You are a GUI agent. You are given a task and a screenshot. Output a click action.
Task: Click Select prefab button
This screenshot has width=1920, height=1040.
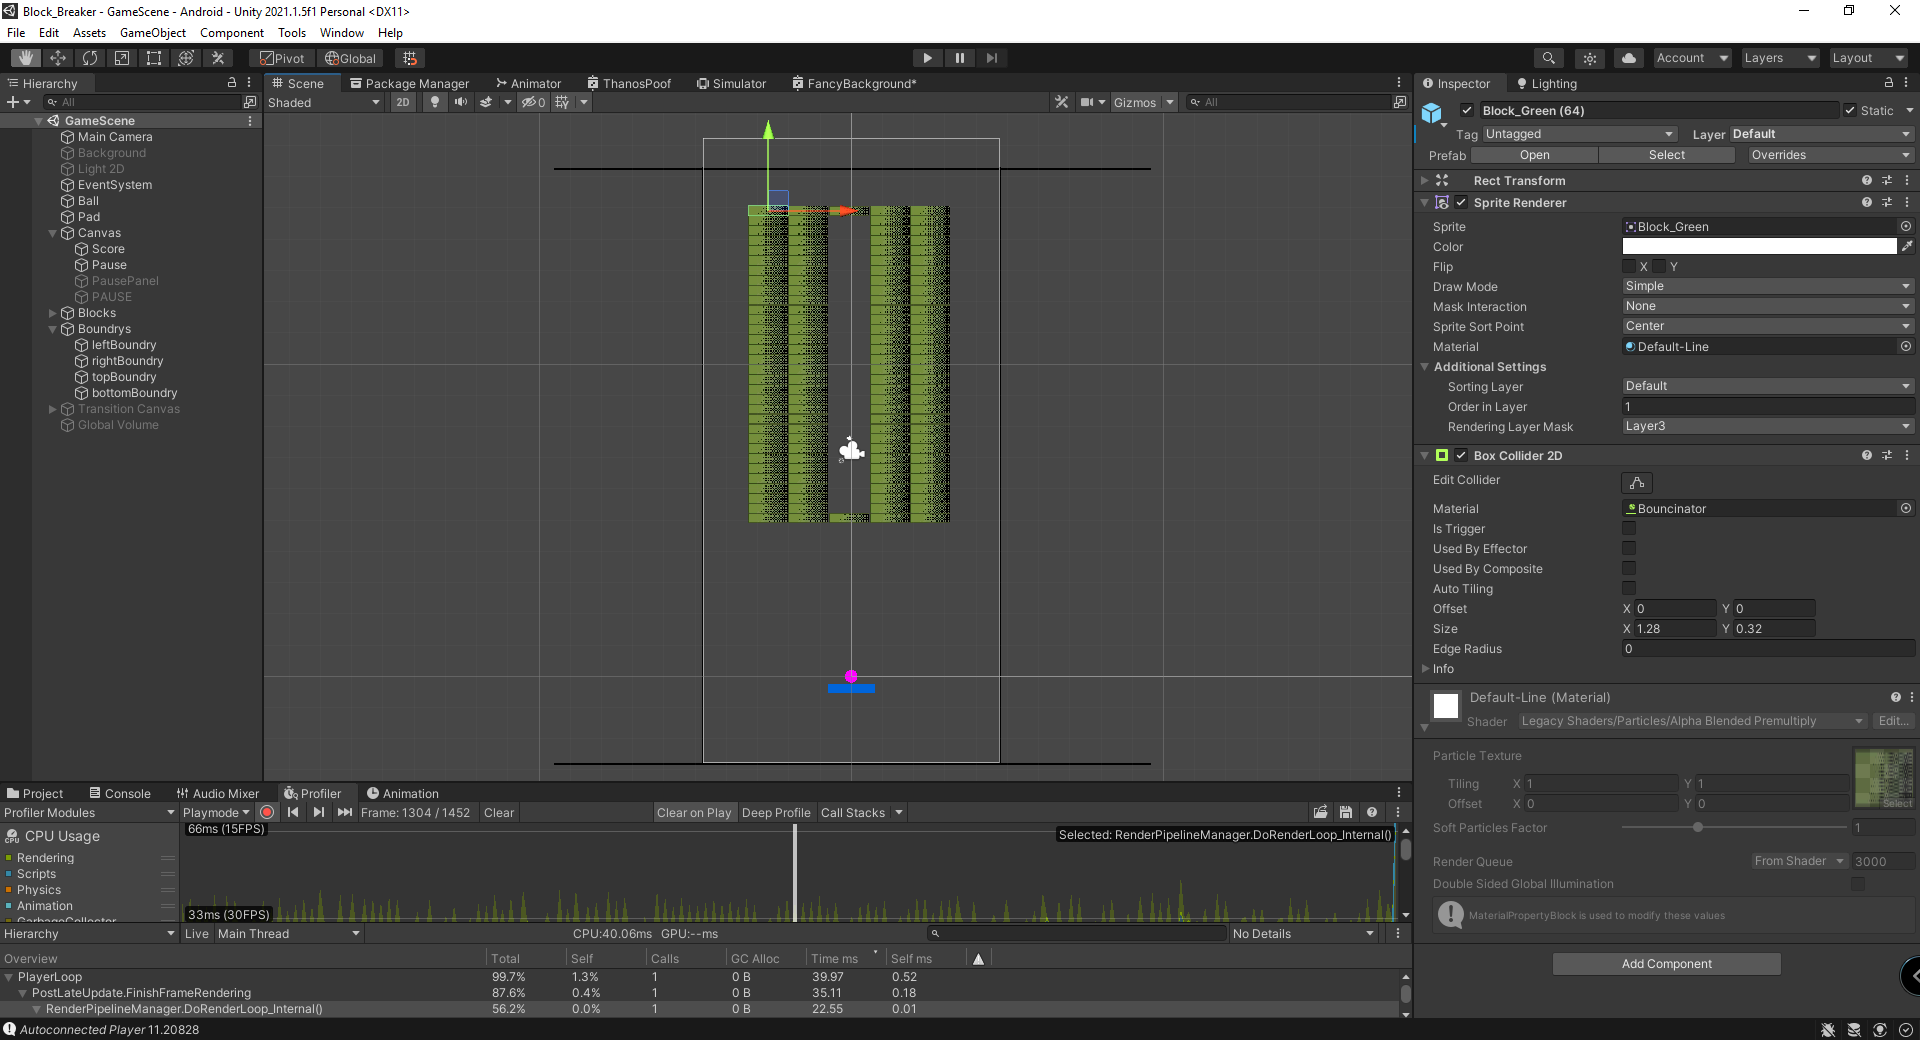[1666, 155]
